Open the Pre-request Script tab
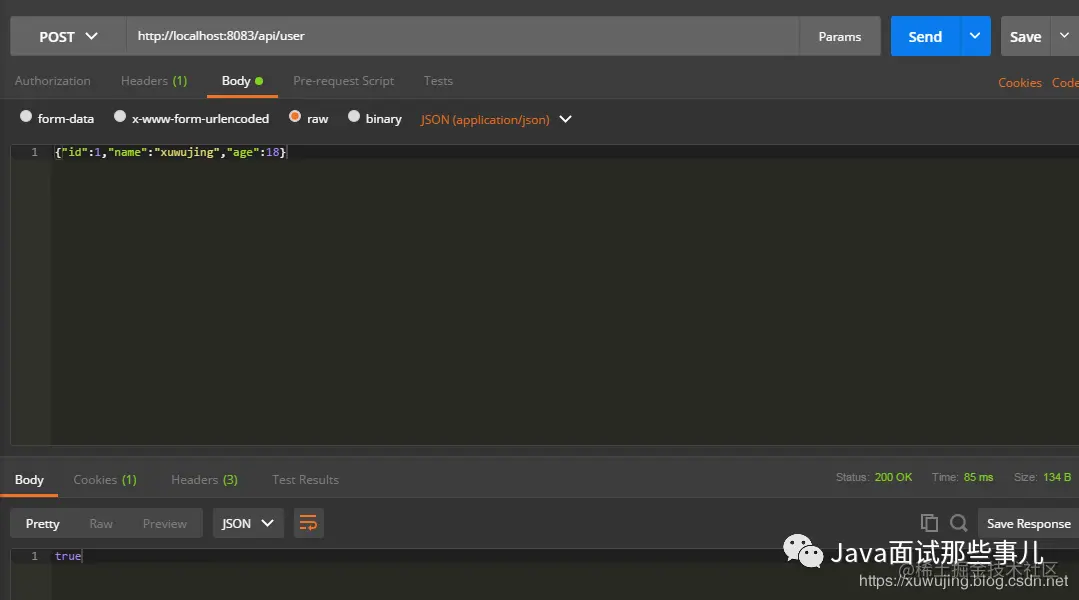The image size is (1079, 600). 343,81
